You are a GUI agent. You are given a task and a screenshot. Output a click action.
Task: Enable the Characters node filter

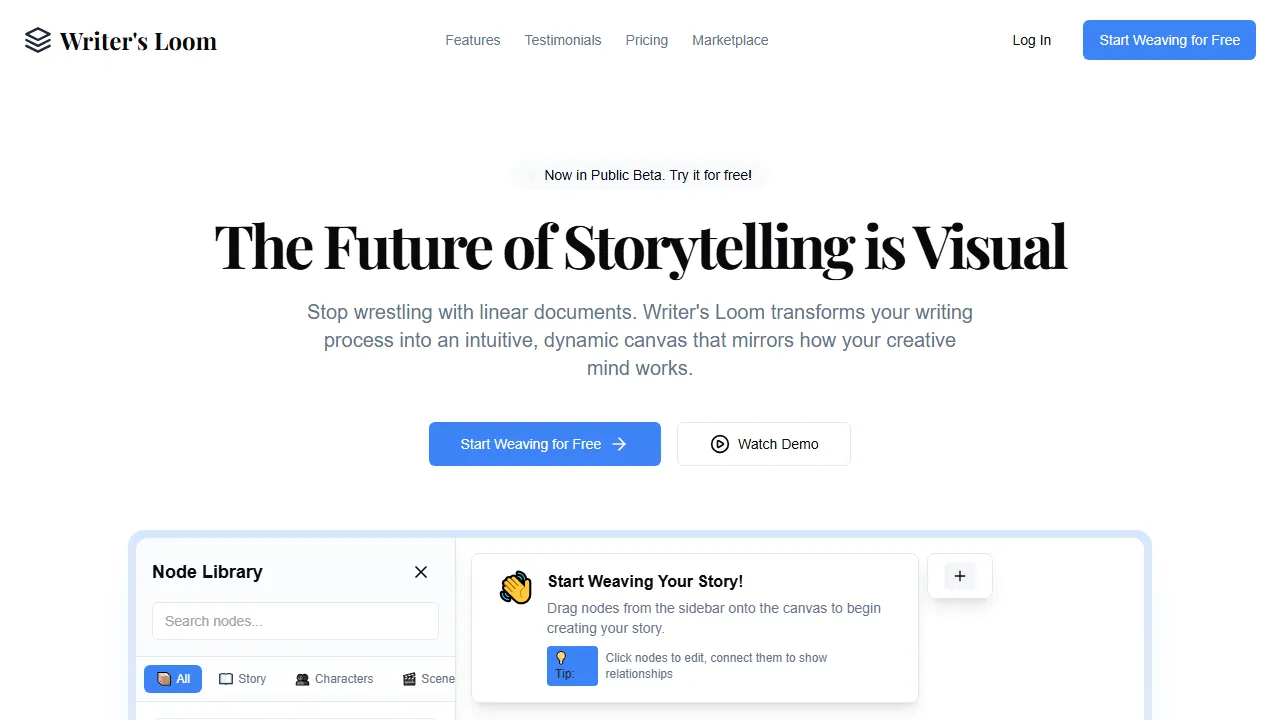tap(334, 679)
